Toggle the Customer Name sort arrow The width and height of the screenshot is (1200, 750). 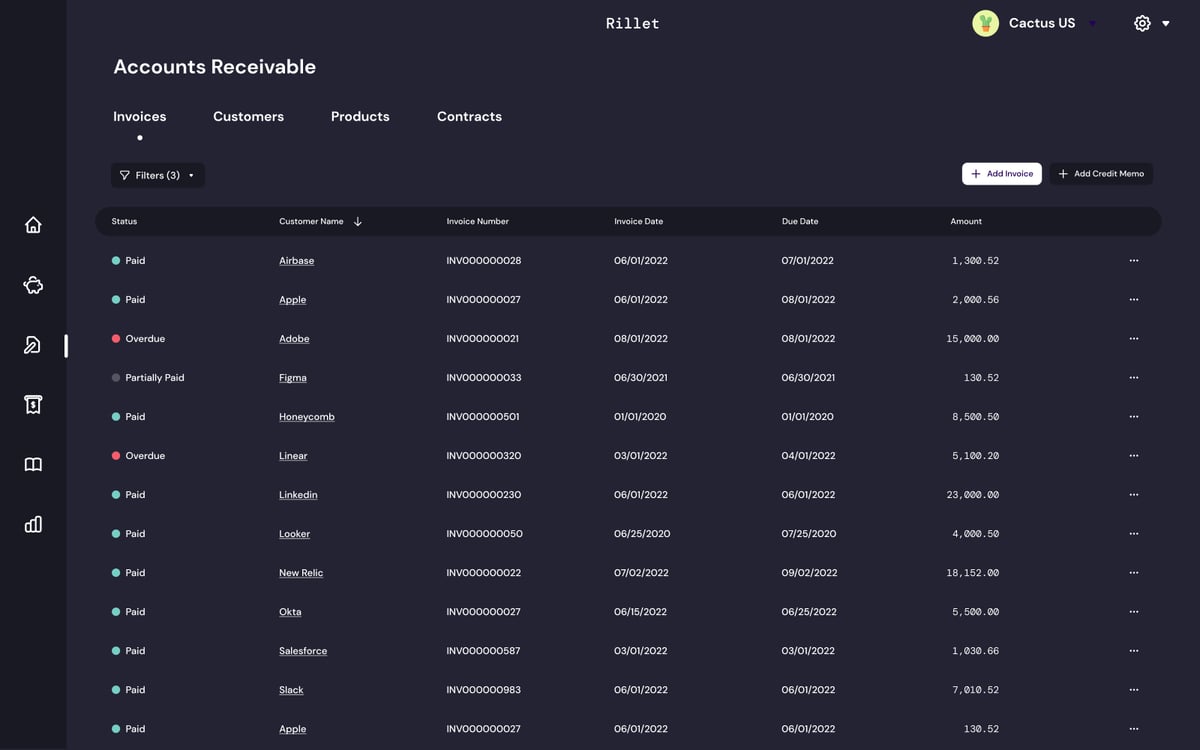358,221
